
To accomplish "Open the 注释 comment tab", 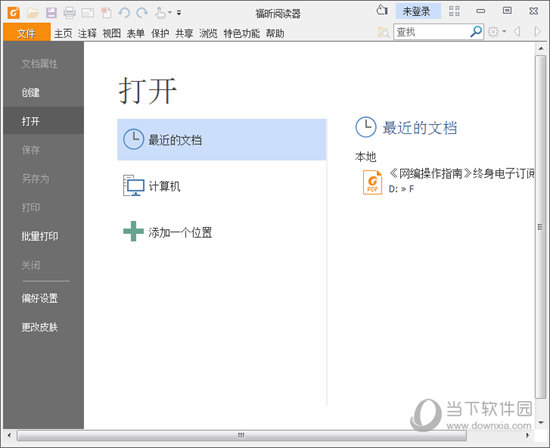I will tap(87, 34).
